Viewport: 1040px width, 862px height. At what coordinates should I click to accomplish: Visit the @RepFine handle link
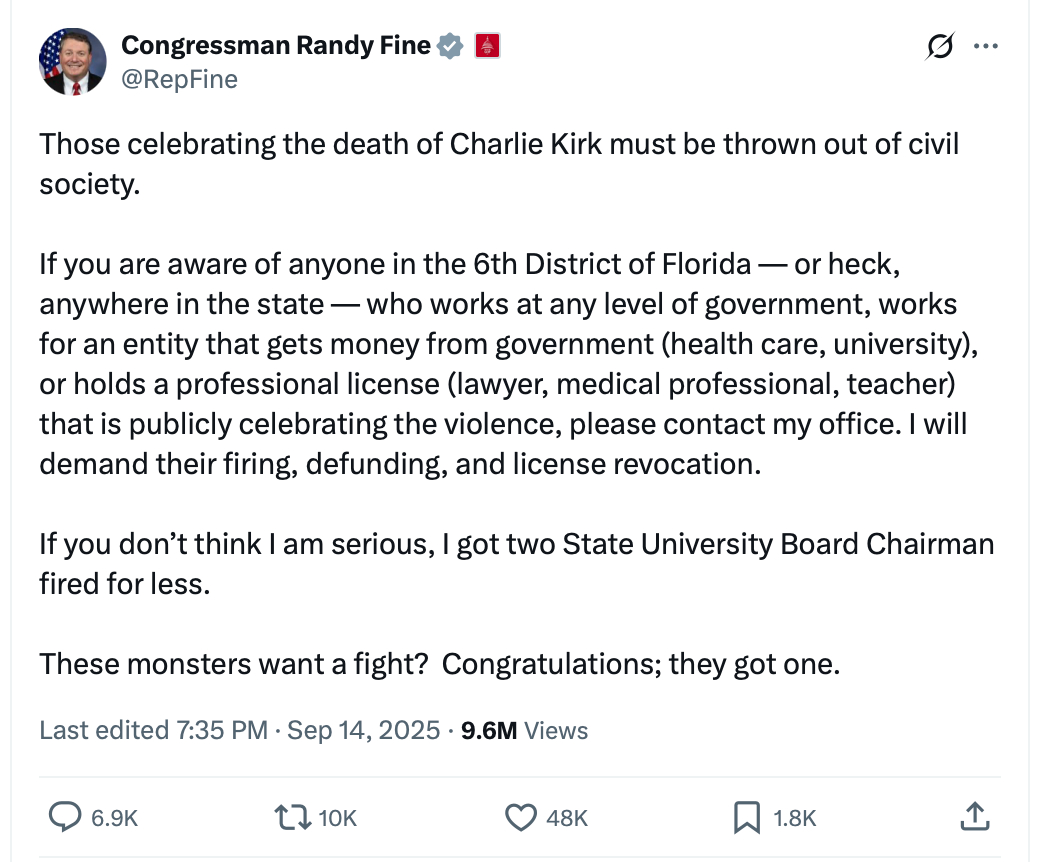[x=179, y=79]
